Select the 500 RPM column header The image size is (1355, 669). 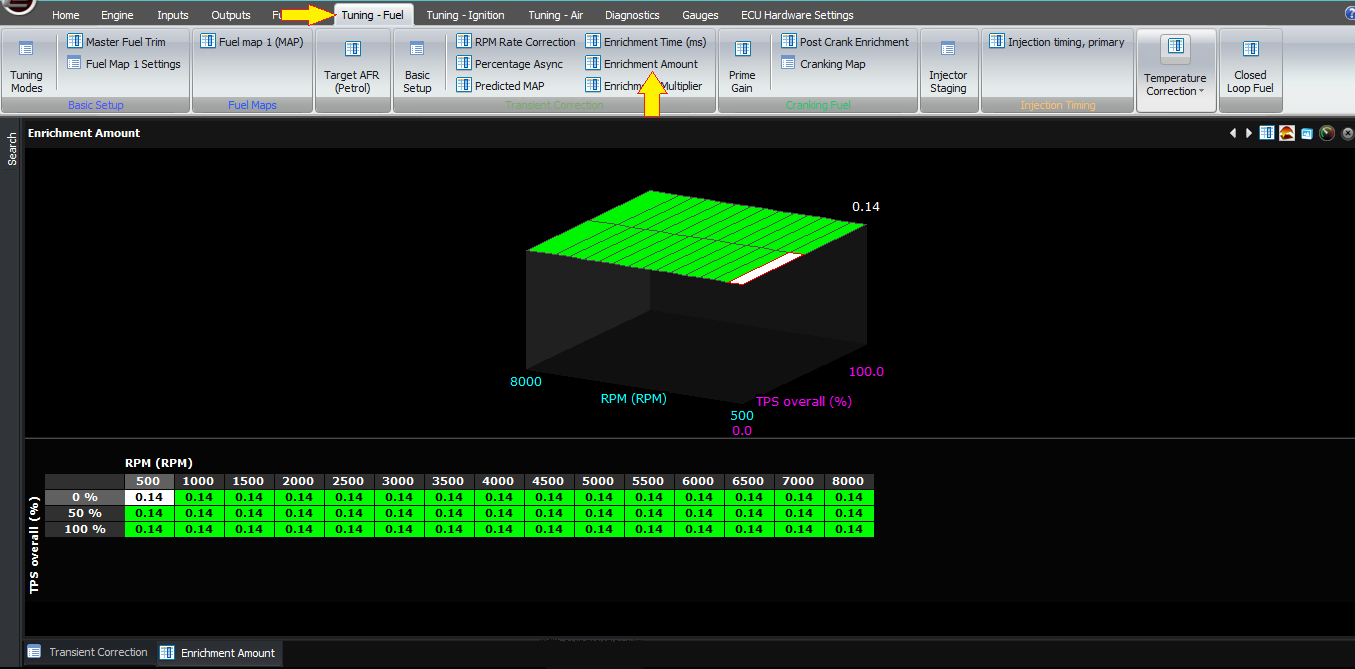pos(149,481)
